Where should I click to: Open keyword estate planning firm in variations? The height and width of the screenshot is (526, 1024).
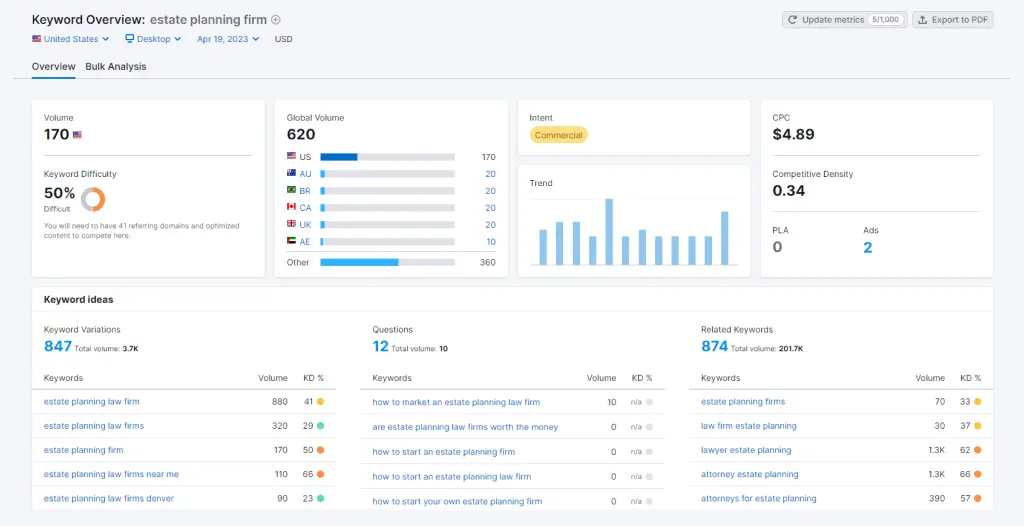click(84, 450)
